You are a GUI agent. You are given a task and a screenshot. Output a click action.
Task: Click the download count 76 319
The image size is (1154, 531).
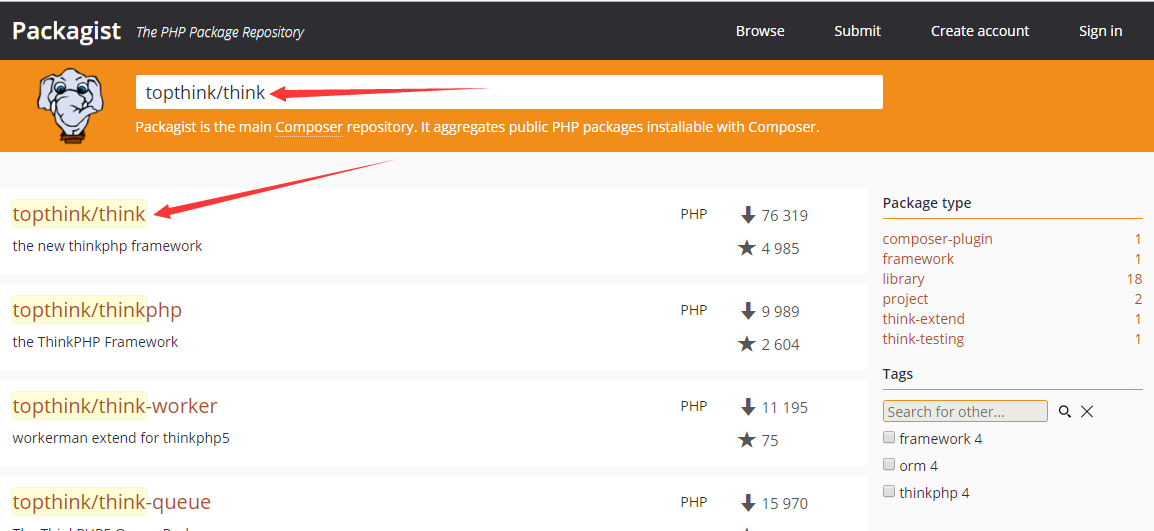tap(785, 216)
